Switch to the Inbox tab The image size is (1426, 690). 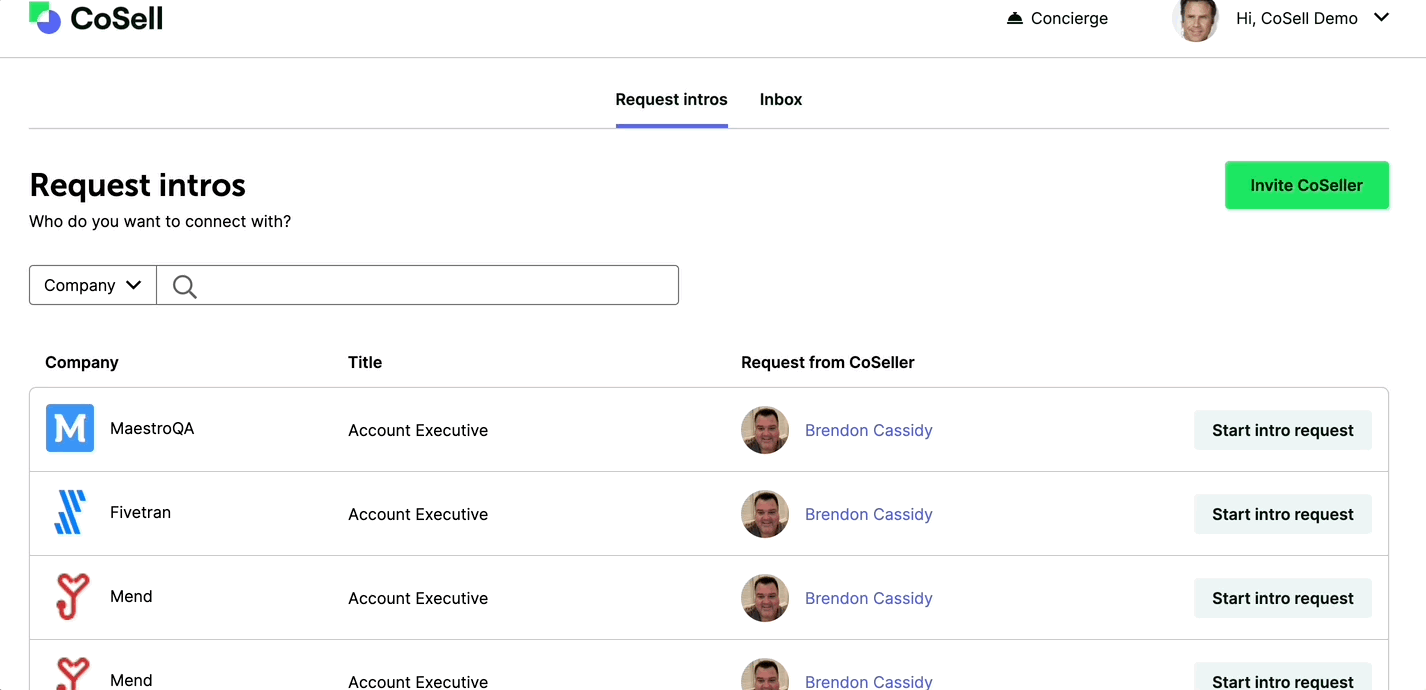(781, 100)
